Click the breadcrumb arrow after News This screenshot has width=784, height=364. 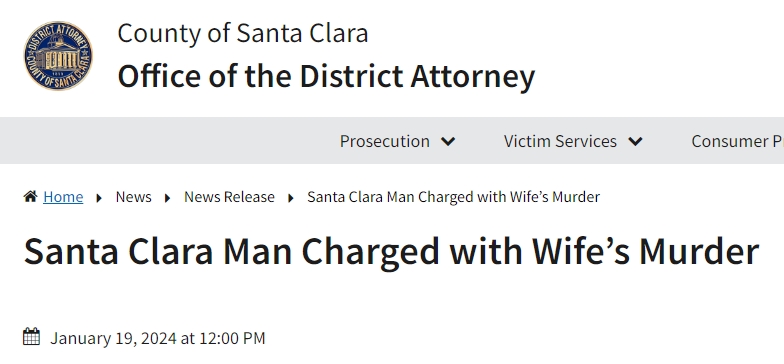point(168,198)
